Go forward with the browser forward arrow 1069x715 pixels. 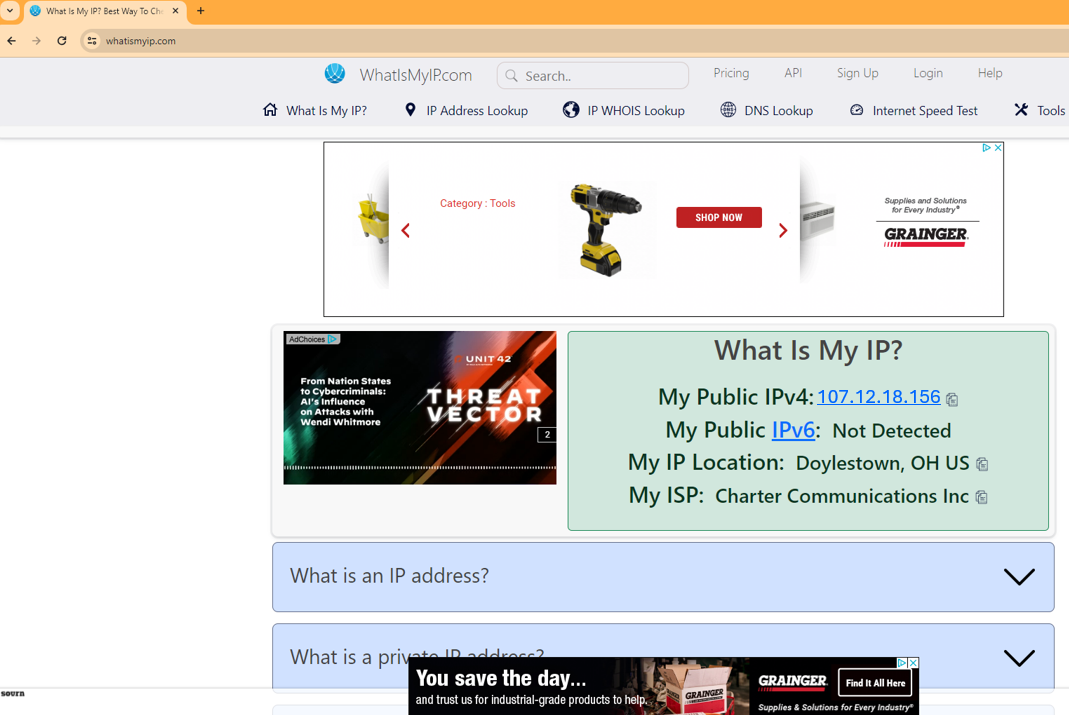pos(36,41)
